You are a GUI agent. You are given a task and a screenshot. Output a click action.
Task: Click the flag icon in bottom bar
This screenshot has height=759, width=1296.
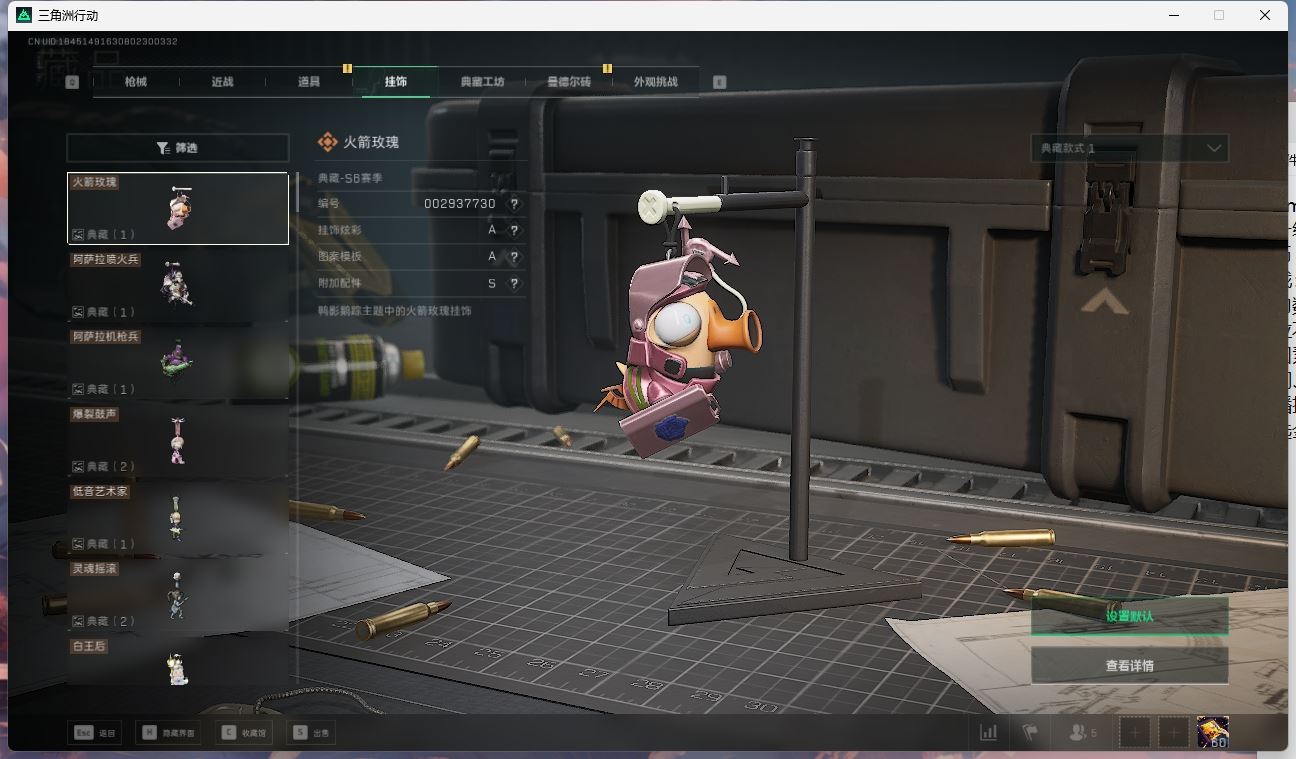point(1030,733)
